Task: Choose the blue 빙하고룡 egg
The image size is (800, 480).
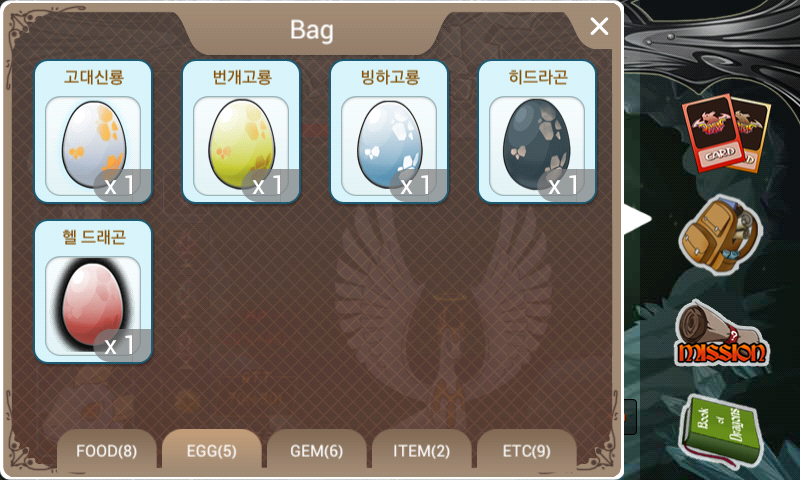Action: (x=389, y=132)
